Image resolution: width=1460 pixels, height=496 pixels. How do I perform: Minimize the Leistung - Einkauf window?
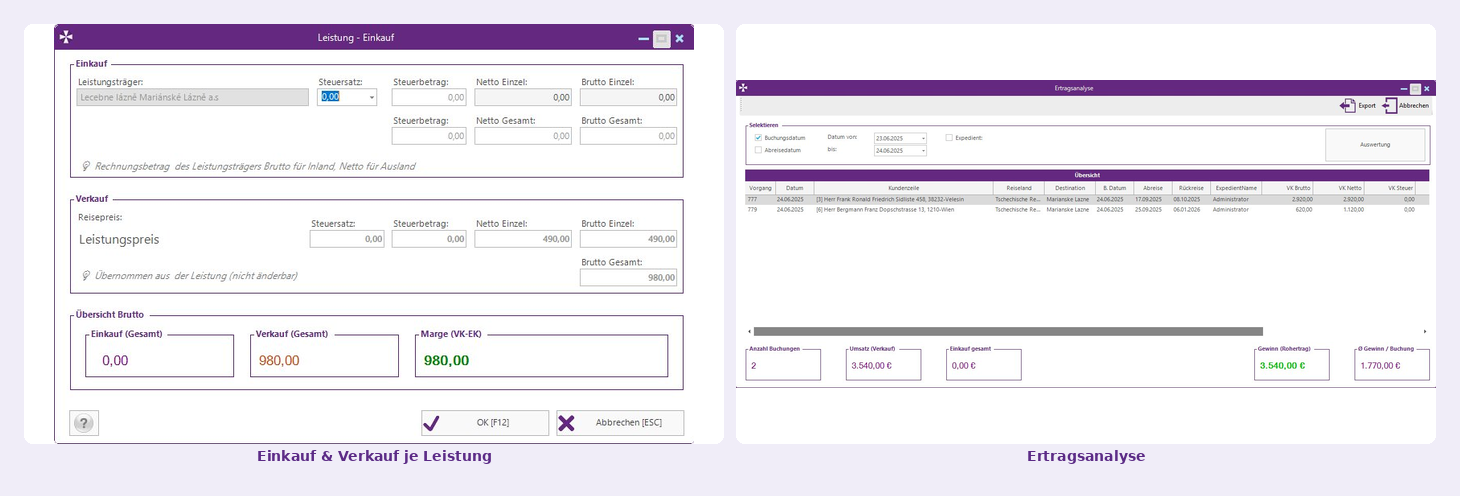[x=644, y=39]
